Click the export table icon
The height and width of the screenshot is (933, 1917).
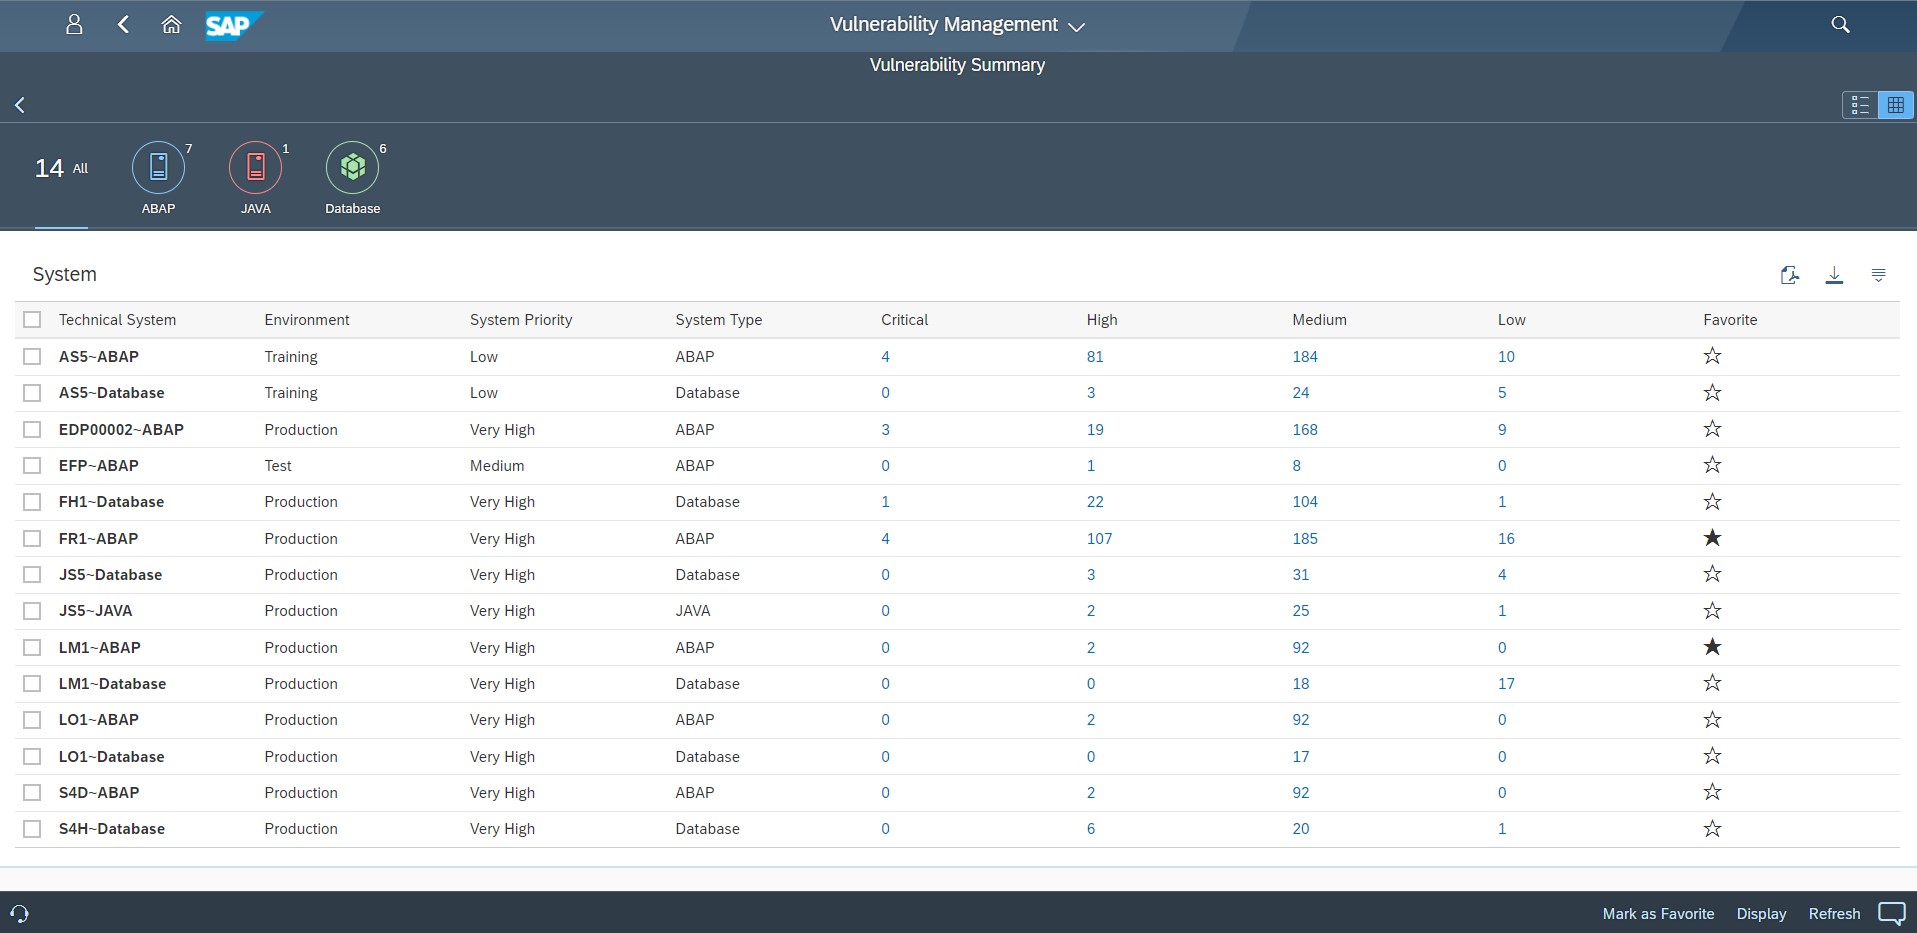[x=1790, y=275]
